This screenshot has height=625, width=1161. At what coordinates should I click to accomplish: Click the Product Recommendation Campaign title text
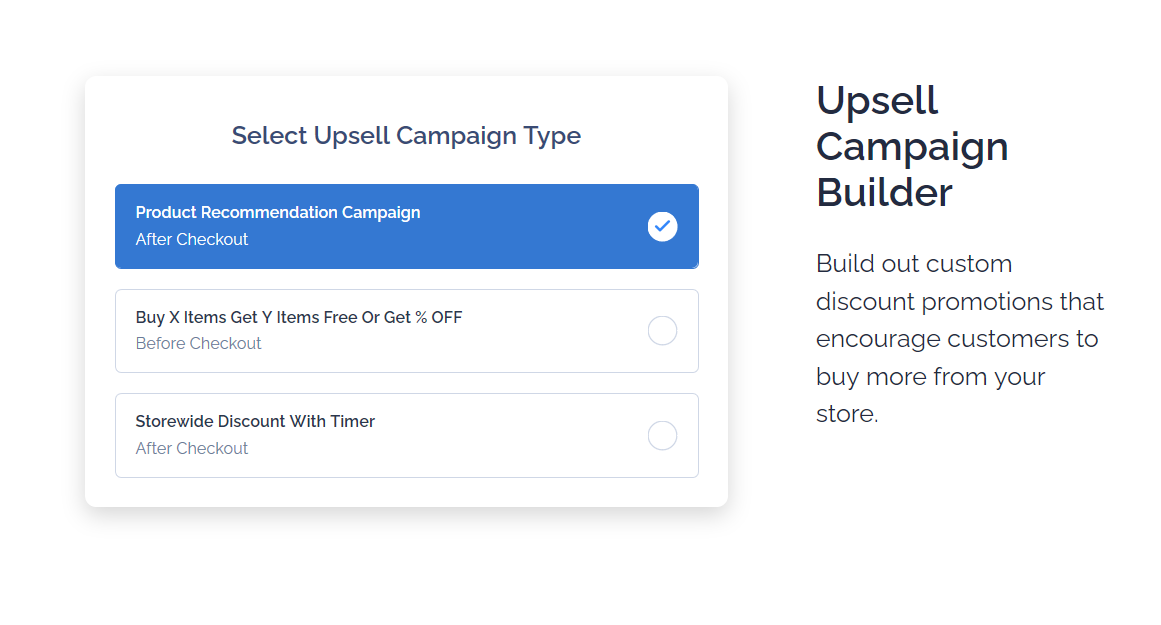(278, 213)
